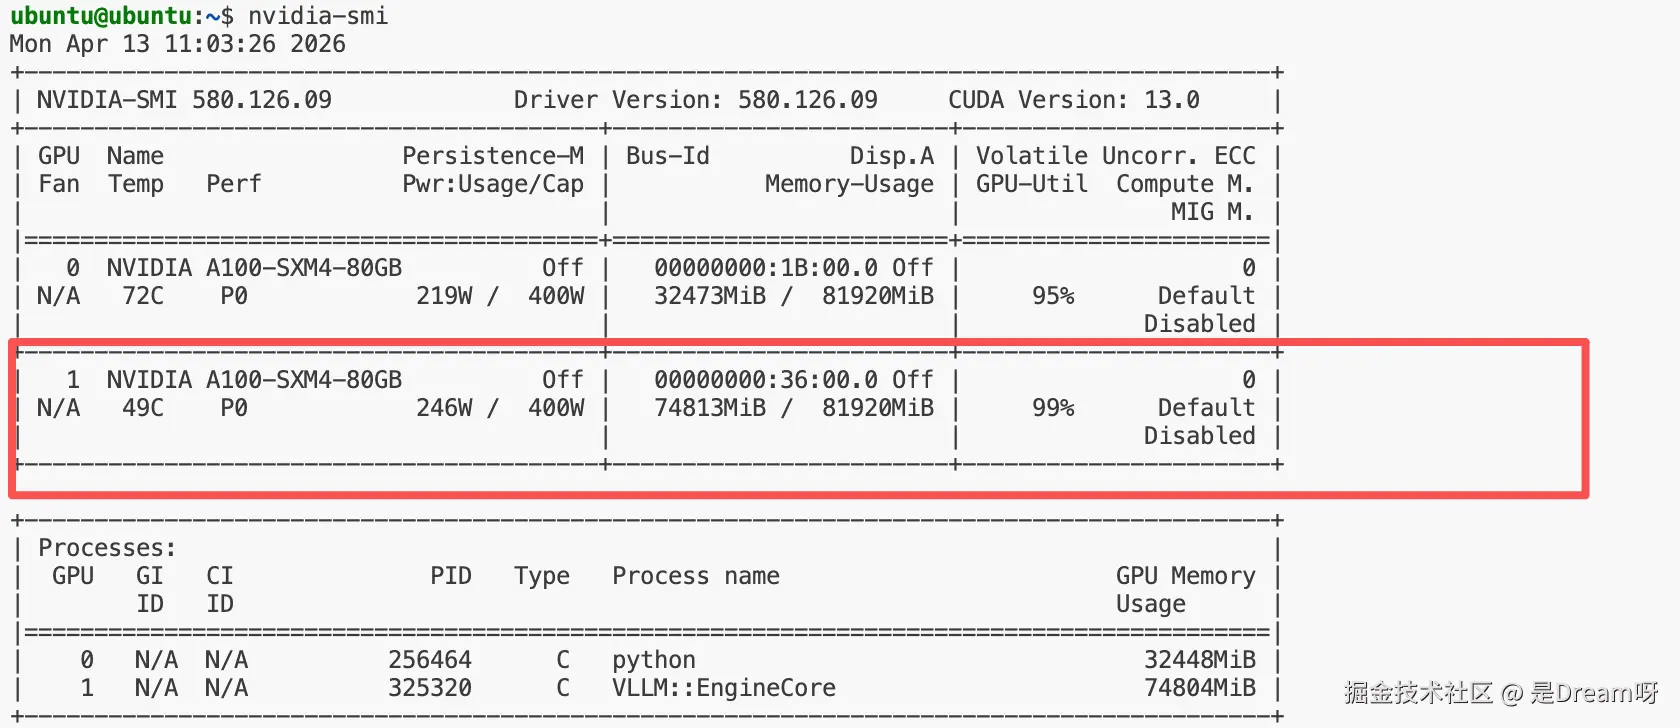Select the Mon Apr 13 timestamp line
The image size is (1680, 728).
coord(177,44)
